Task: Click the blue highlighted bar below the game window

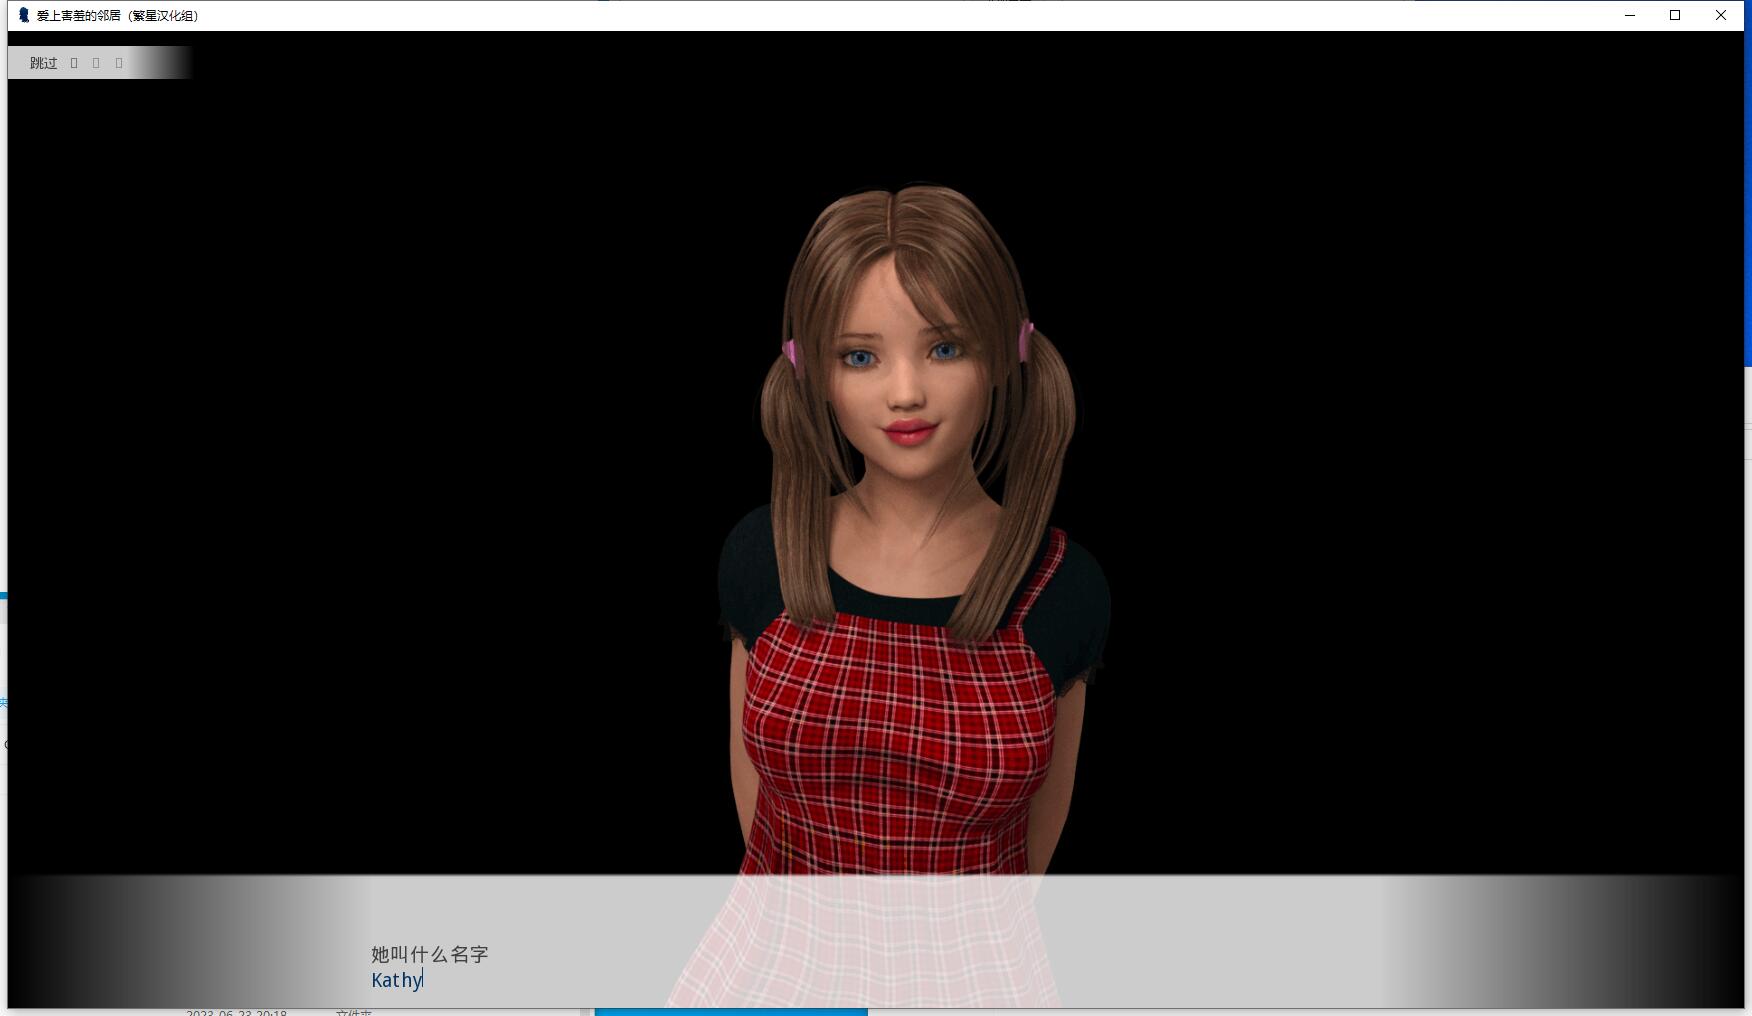Action: pyautogui.click(x=730, y=1012)
